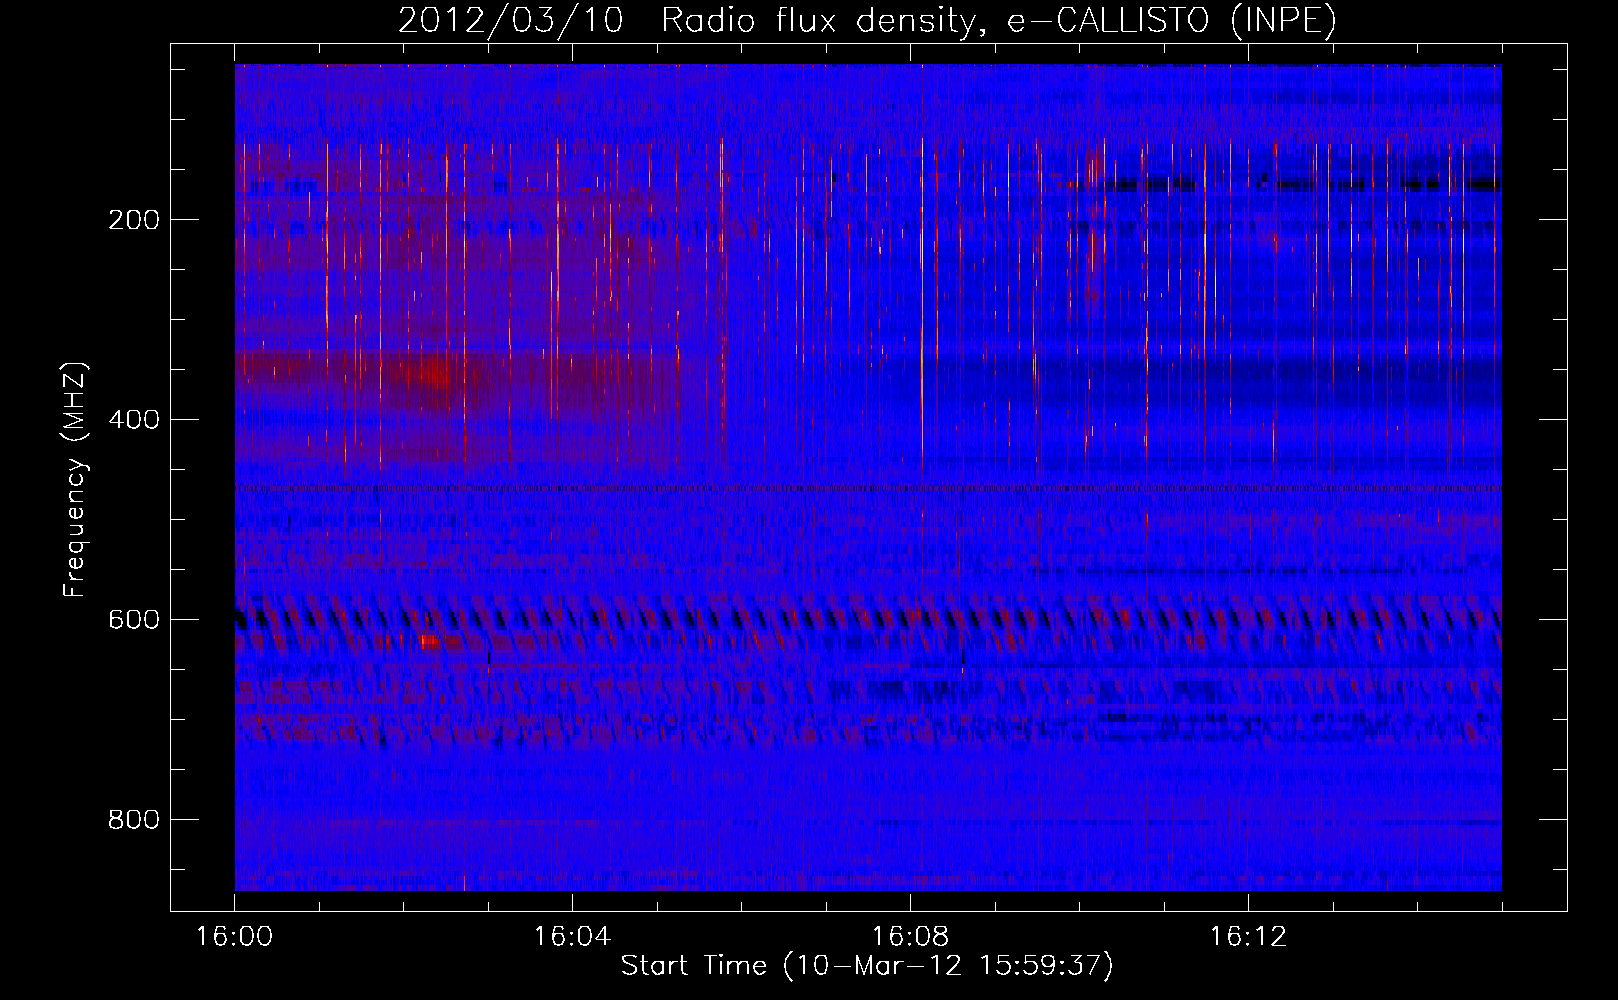Screen dimensions: 1618x1000
Task: Click the 16:04 time tick label
Action: (x=572, y=937)
